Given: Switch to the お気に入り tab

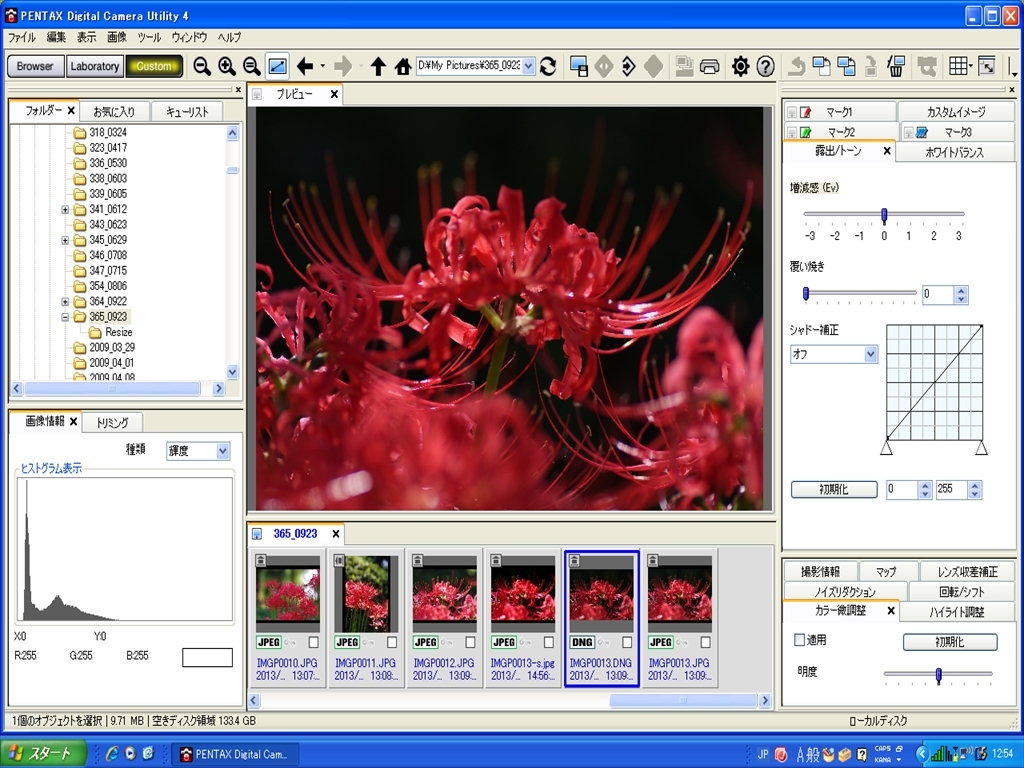Looking at the screenshot, I should pos(114,112).
